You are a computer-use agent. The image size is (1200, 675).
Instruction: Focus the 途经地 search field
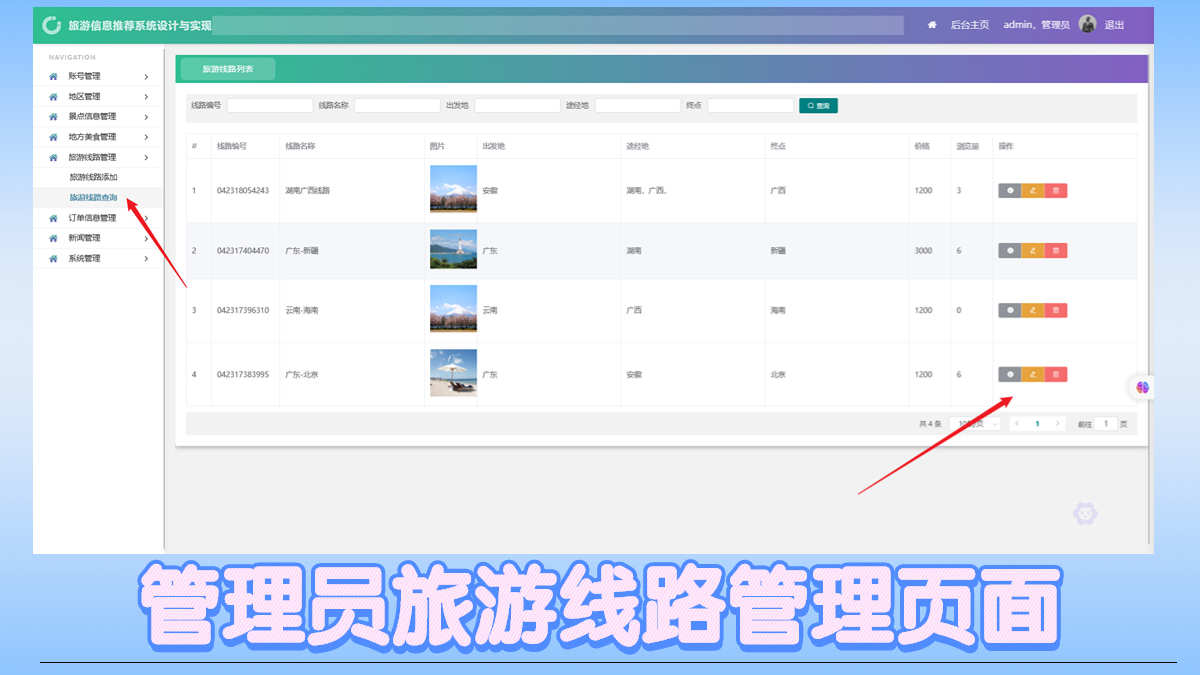pyautogui.click(x=638, y=105)
